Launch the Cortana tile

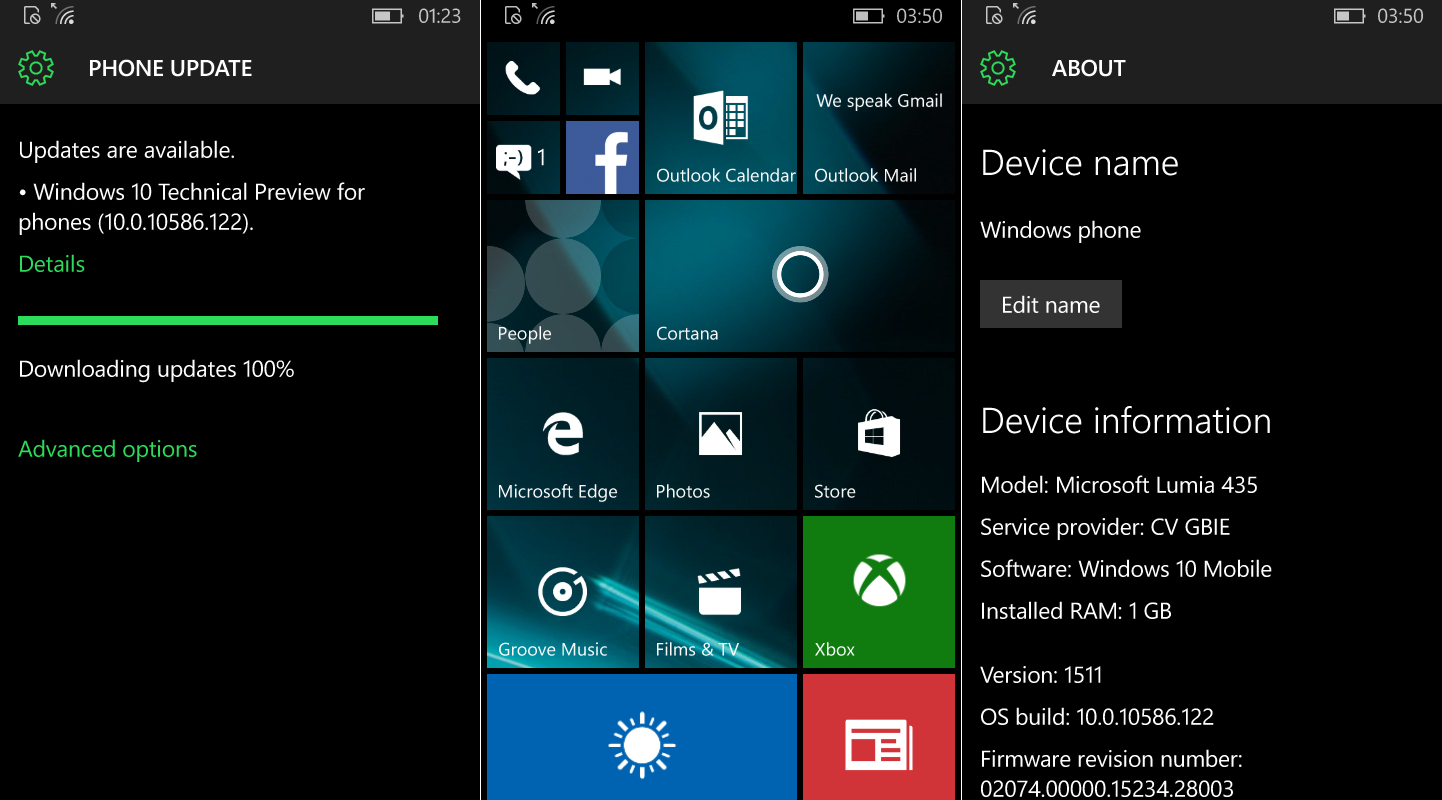(800, 276)
